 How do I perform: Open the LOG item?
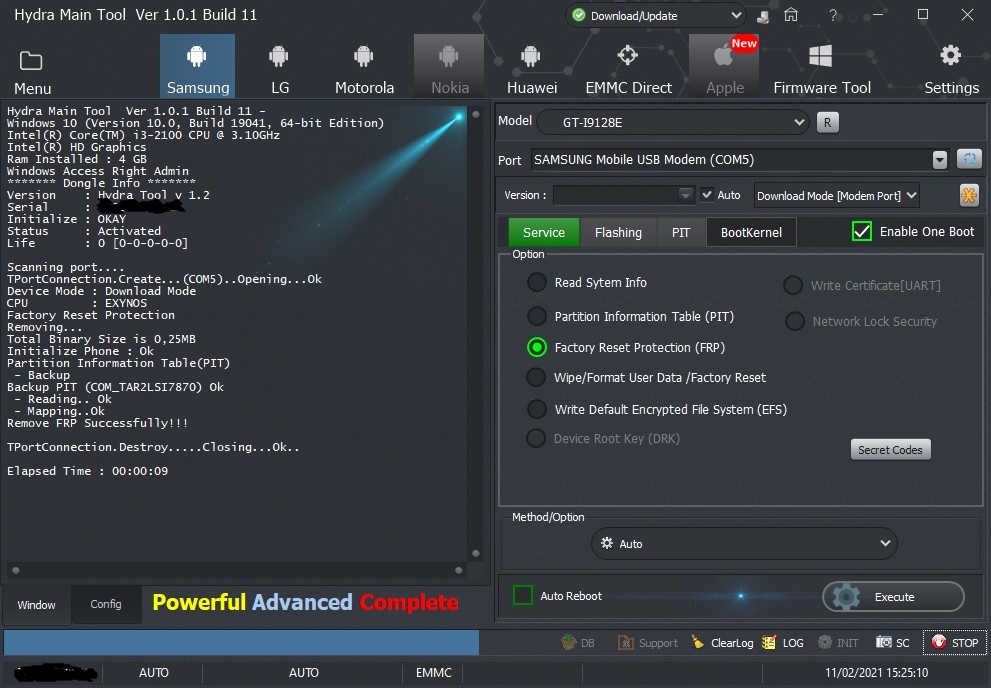click(x=783, y=643)
